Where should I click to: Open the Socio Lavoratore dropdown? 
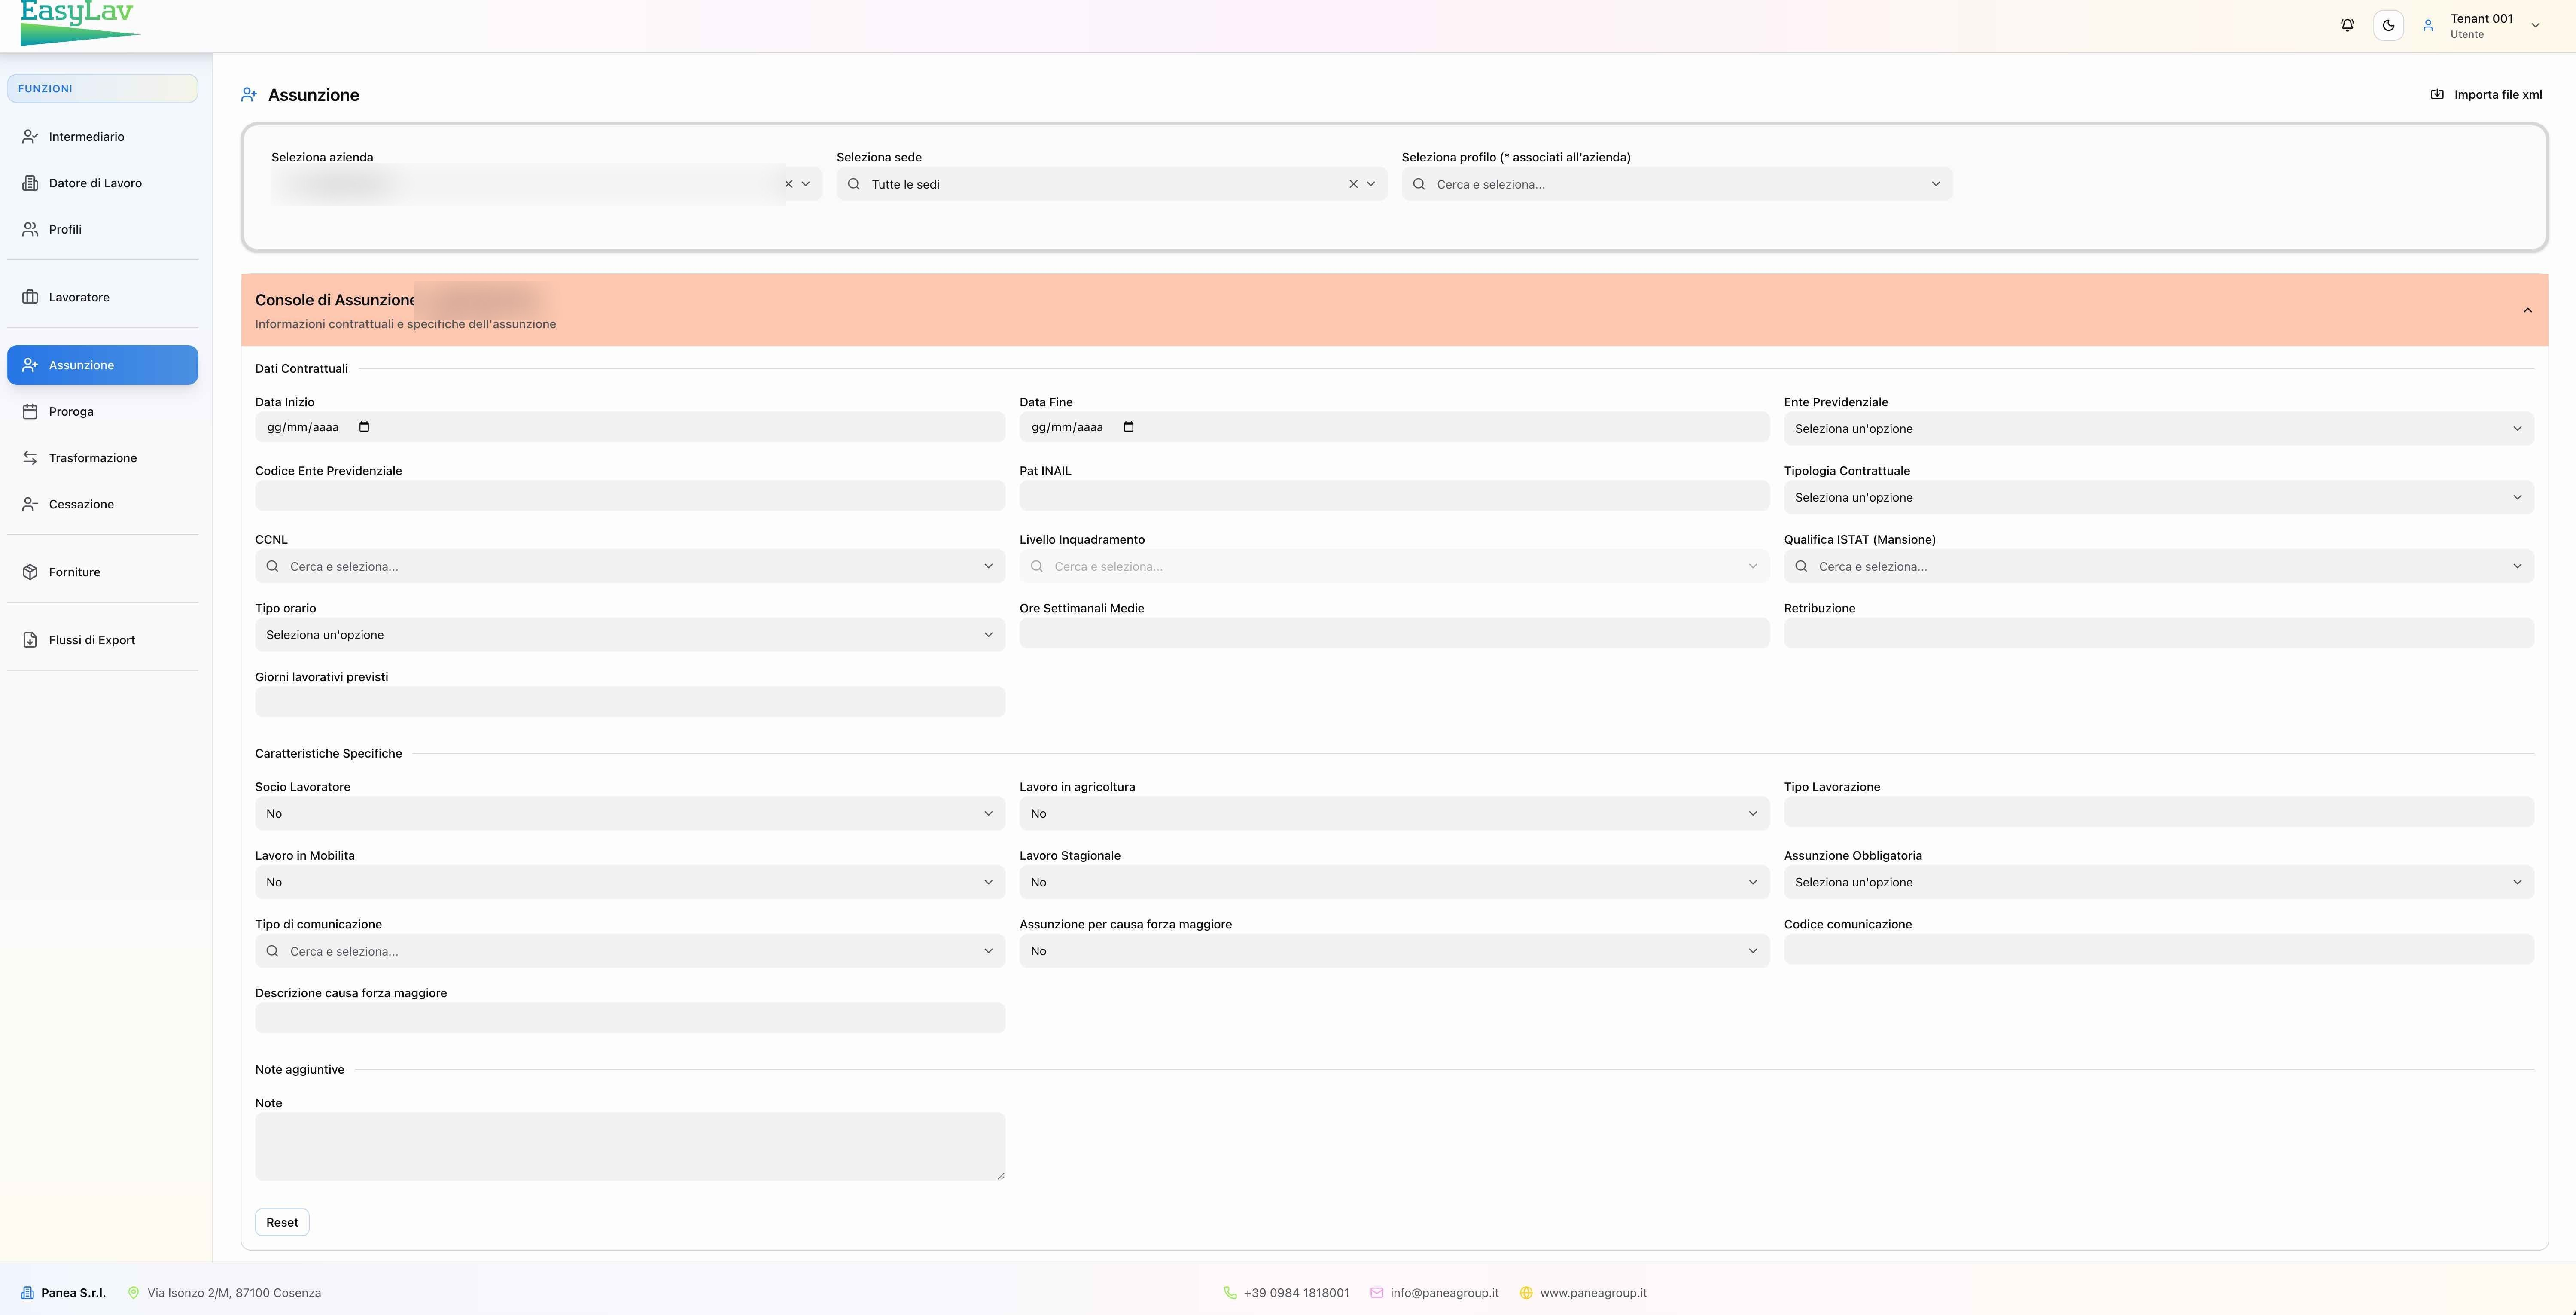[x=630, y=813]
